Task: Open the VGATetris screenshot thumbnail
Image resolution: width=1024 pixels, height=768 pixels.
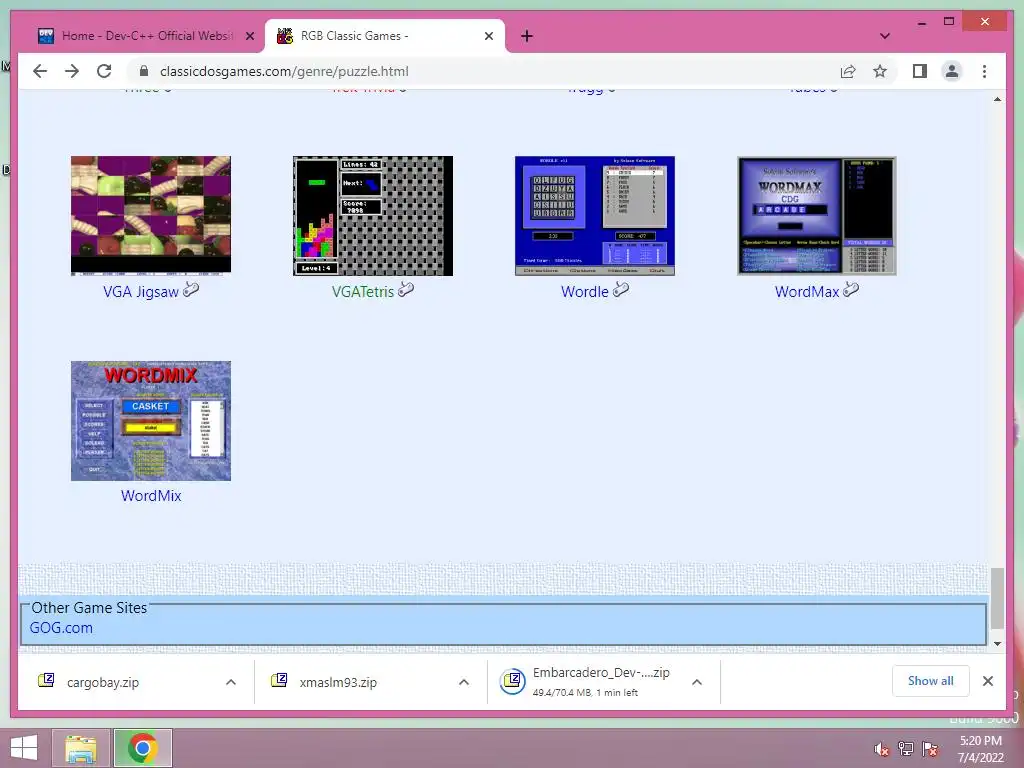Action: 373,216
